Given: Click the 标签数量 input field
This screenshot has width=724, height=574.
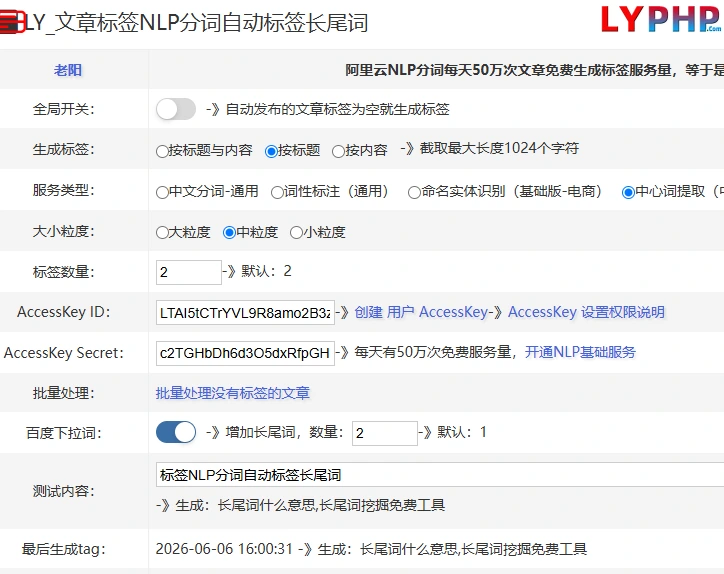Looking at the screenshot, I should (x=189, y=272).
